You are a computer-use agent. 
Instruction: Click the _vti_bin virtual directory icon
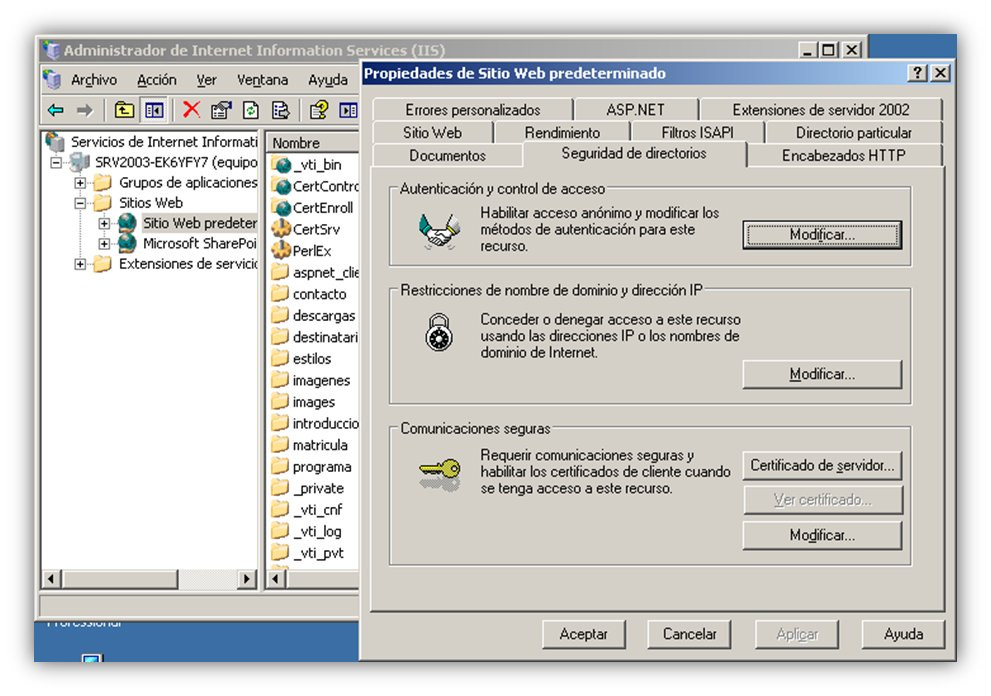[282, 165]
